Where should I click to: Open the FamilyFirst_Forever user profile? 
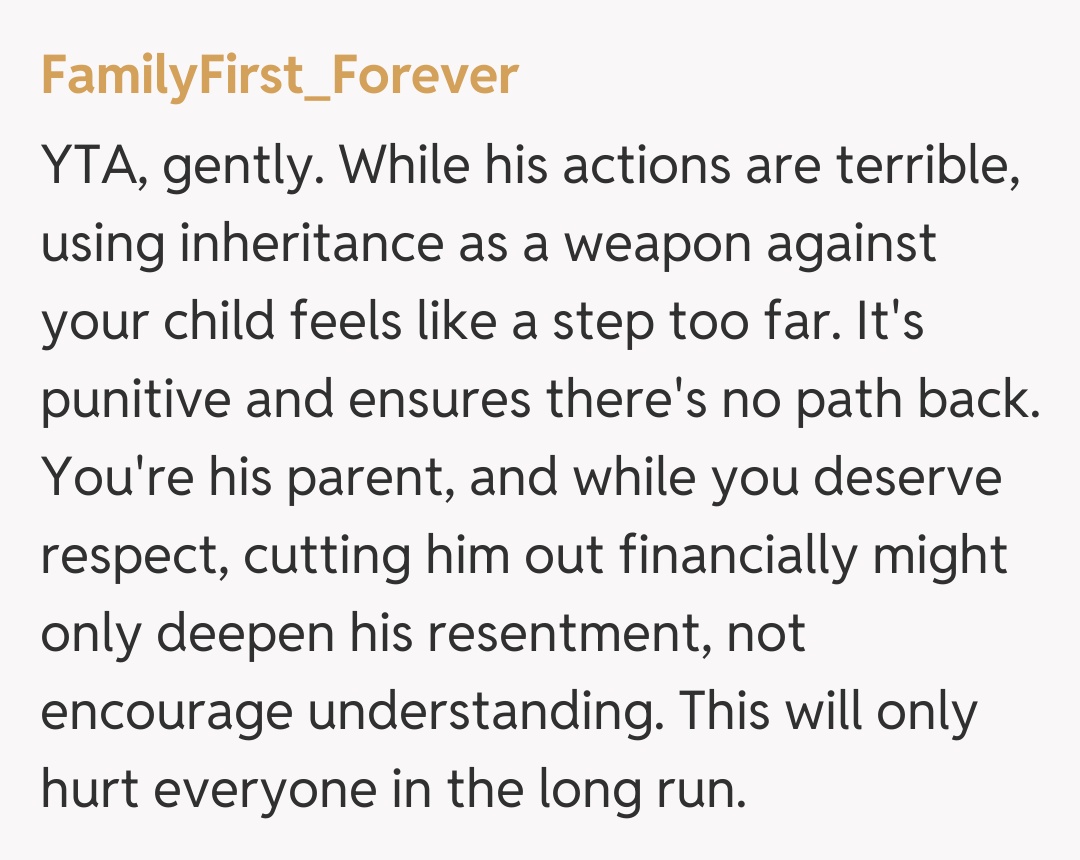click(x=280, y=76)
